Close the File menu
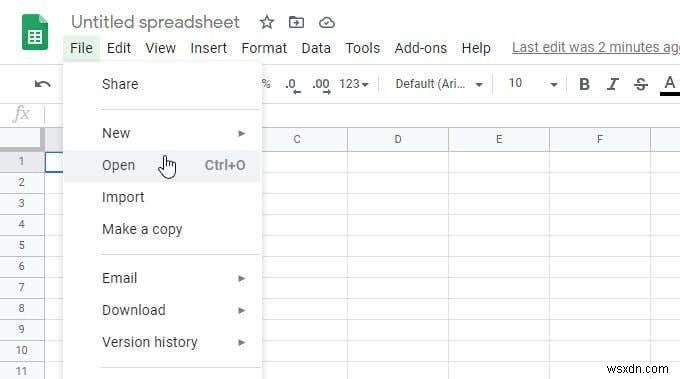This screenshot has height=379, width=680. 82,48
